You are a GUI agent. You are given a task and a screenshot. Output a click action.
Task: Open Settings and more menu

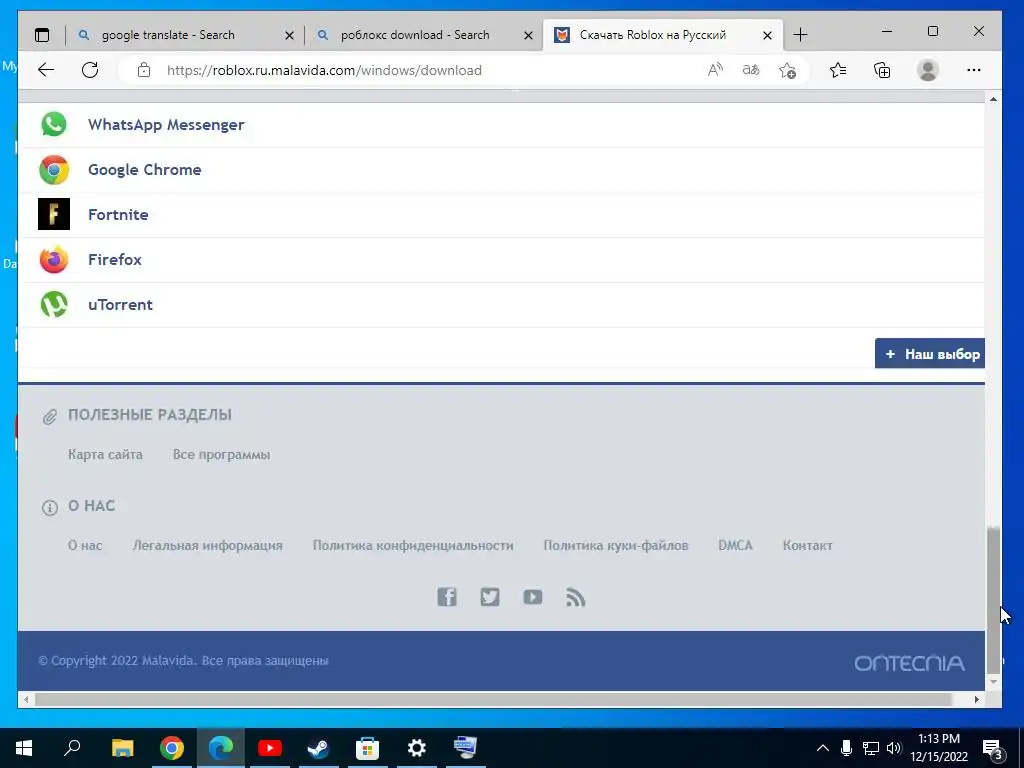[974, 70]
